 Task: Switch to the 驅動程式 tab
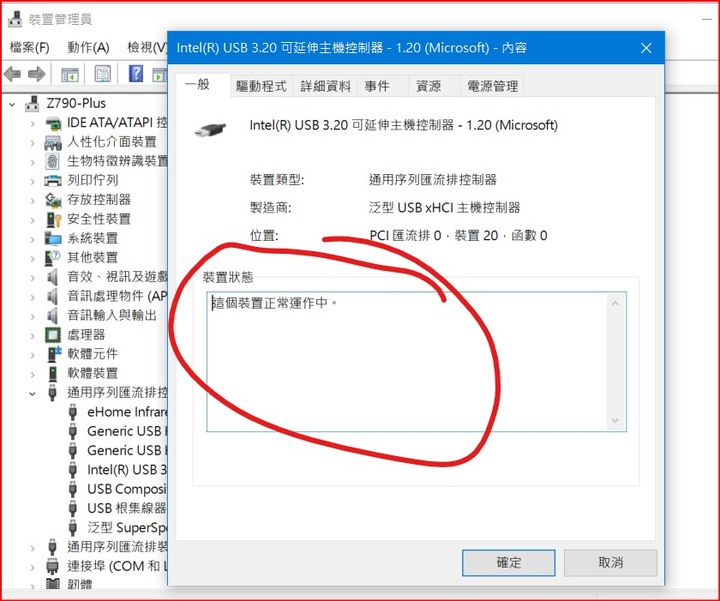tap(261, 86)
